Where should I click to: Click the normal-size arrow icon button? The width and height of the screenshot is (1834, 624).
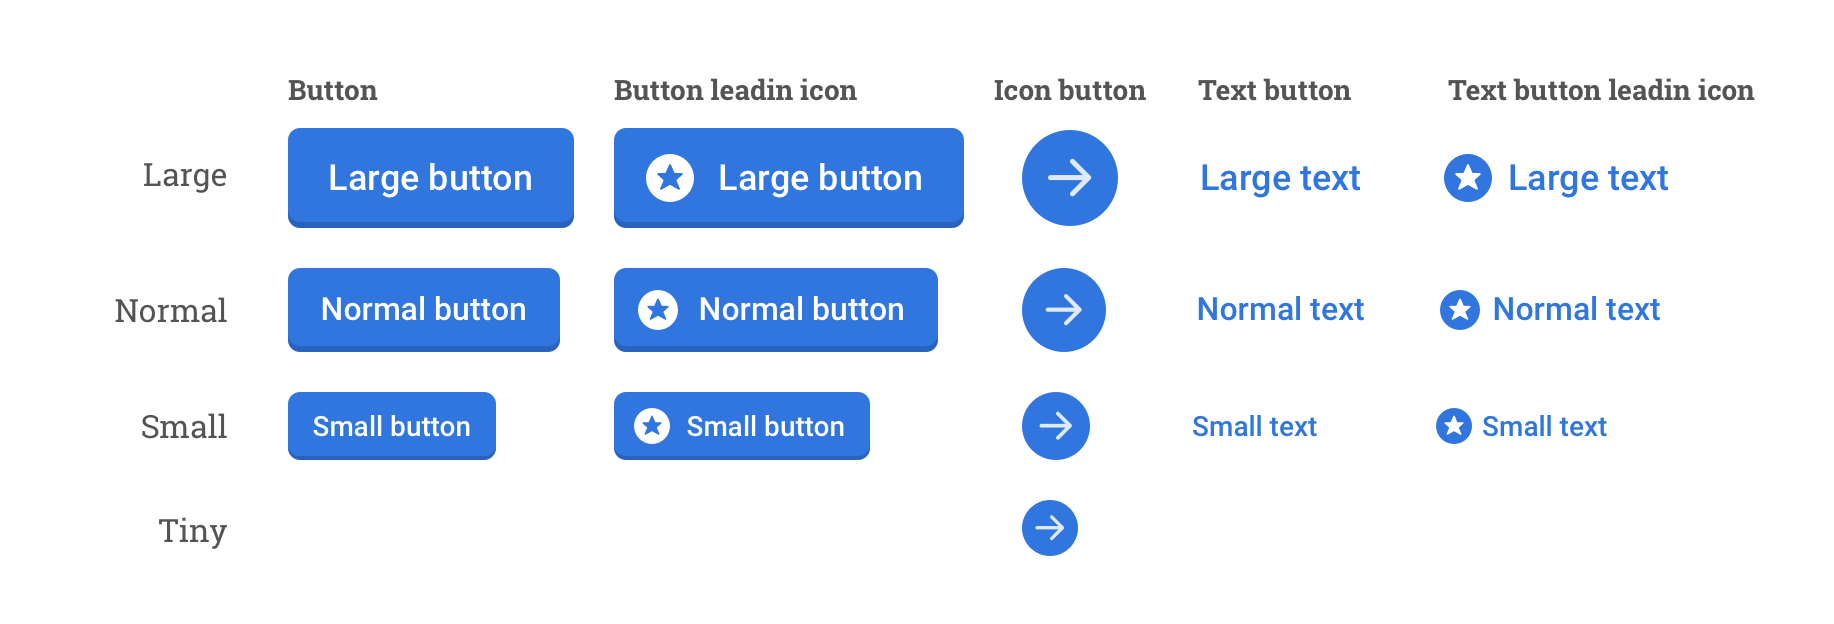click(x=1063, y=310)
